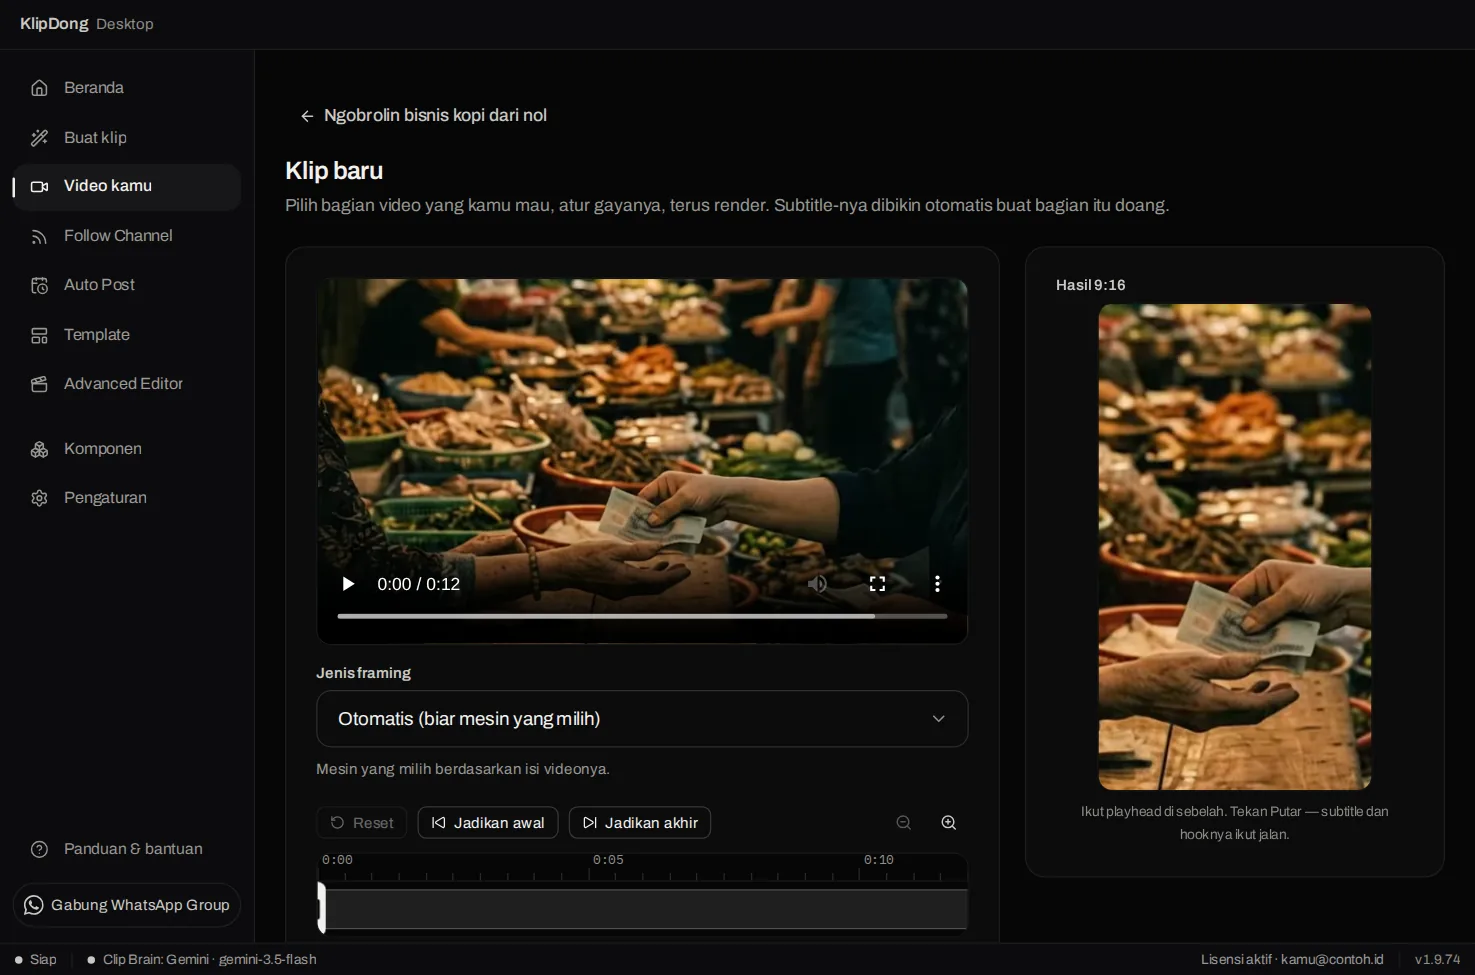Open Panduan & bantuan

coord(127,849)
